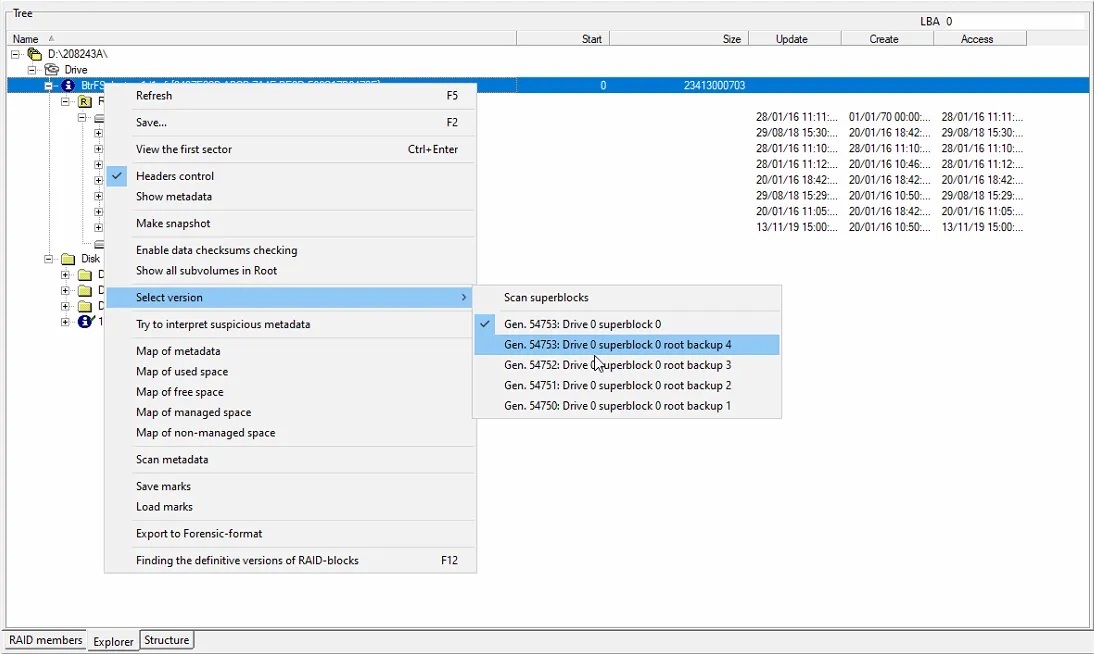Choose Gen. 54752 superblock 0 root backup 3
This screenshot has height=654, width=1094.
[x=617, y=365]
